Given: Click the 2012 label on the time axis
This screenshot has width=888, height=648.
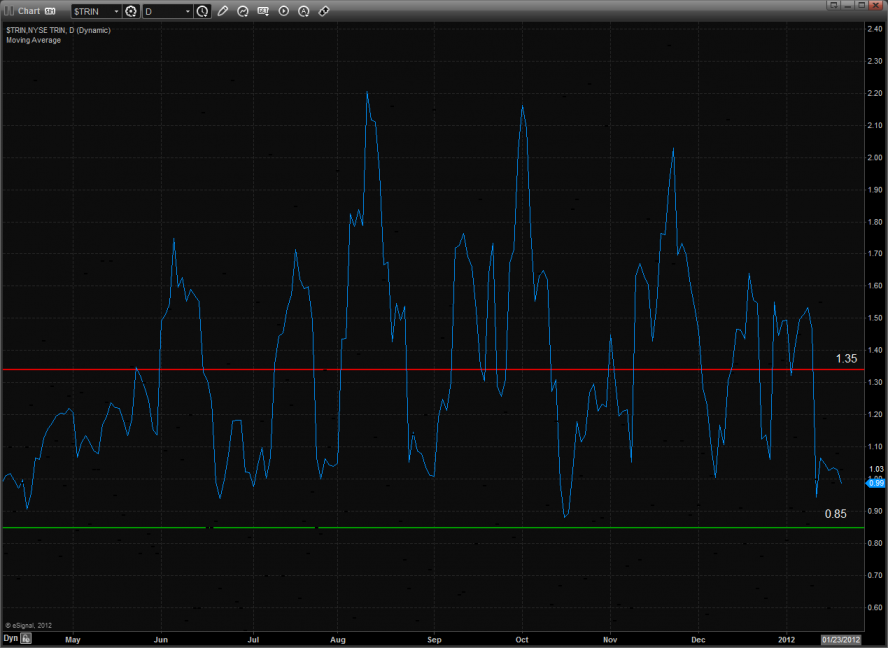Looking at the screenshot, I should point(786,640).
